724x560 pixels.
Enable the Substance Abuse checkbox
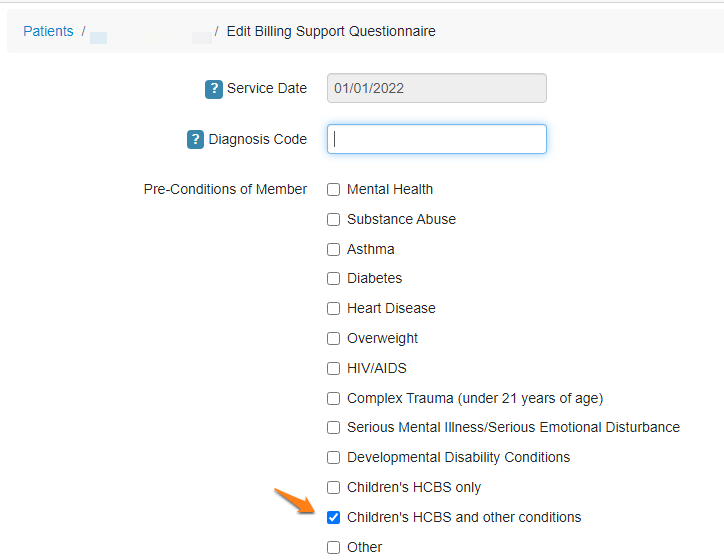click(x=333, y=219)
